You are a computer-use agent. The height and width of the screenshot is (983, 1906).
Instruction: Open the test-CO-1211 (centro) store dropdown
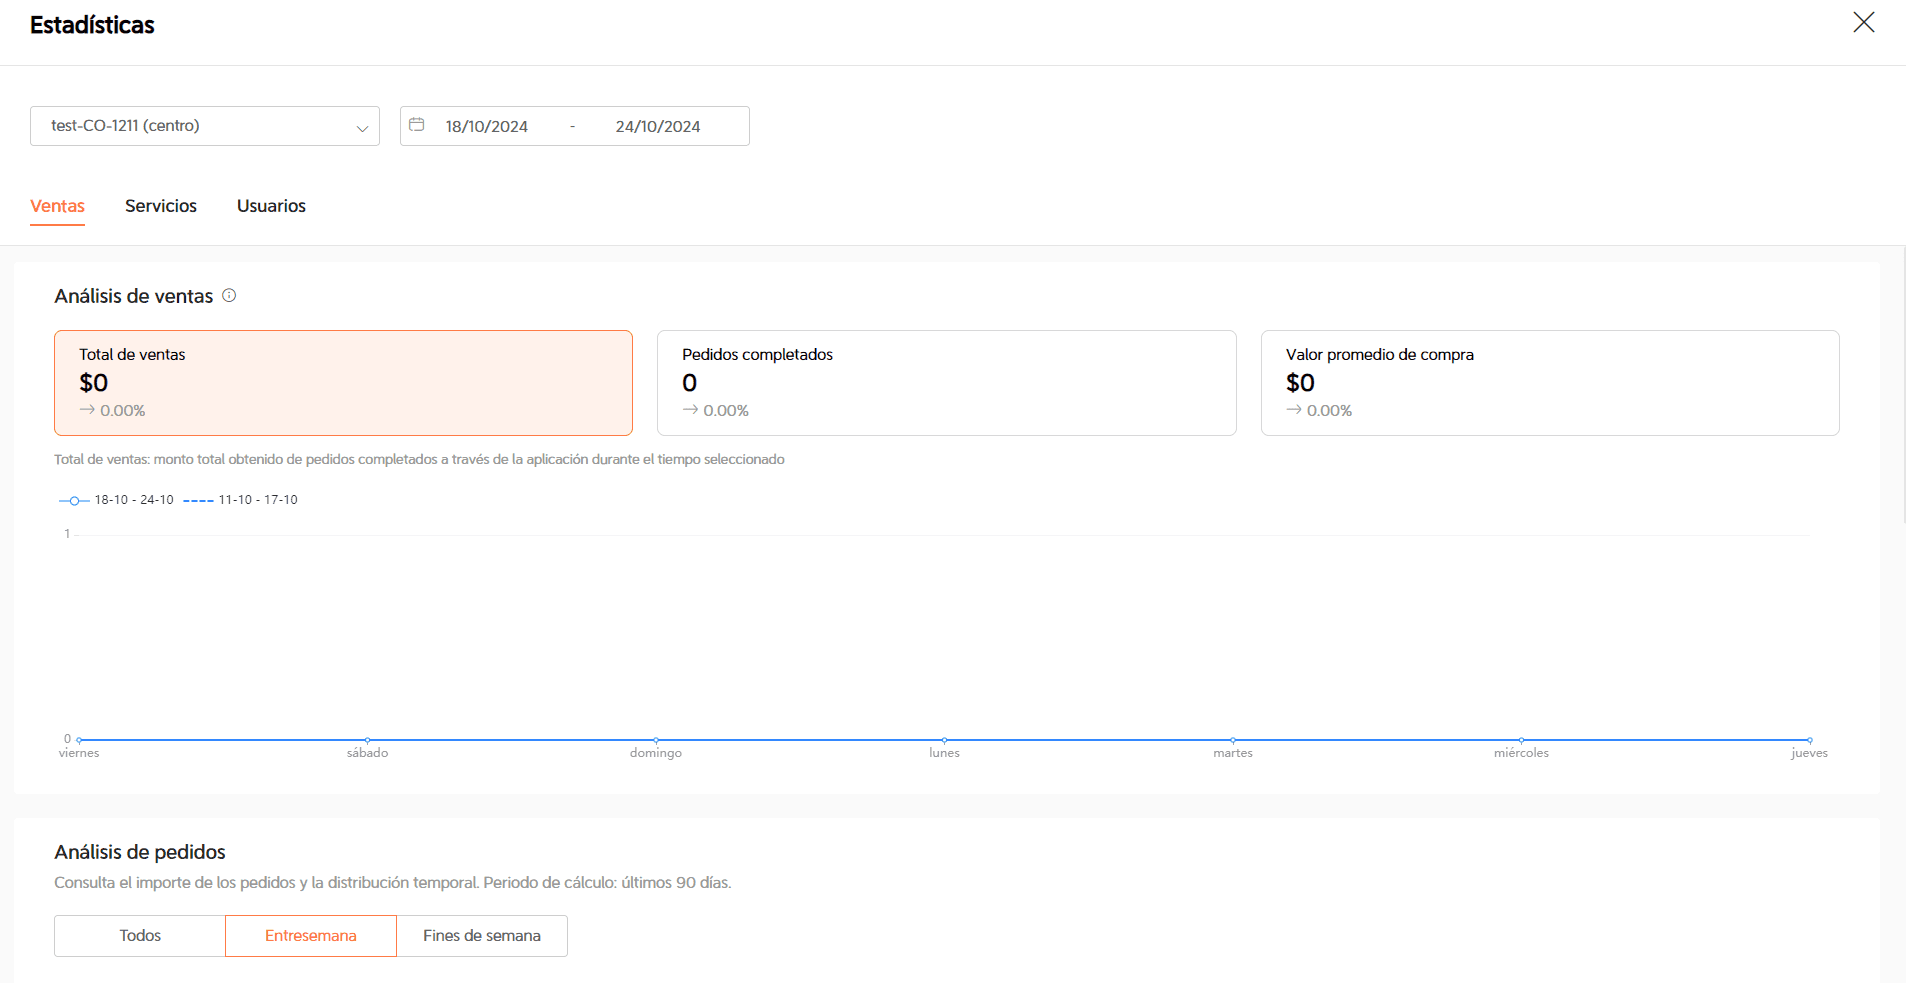coord(205,126)
